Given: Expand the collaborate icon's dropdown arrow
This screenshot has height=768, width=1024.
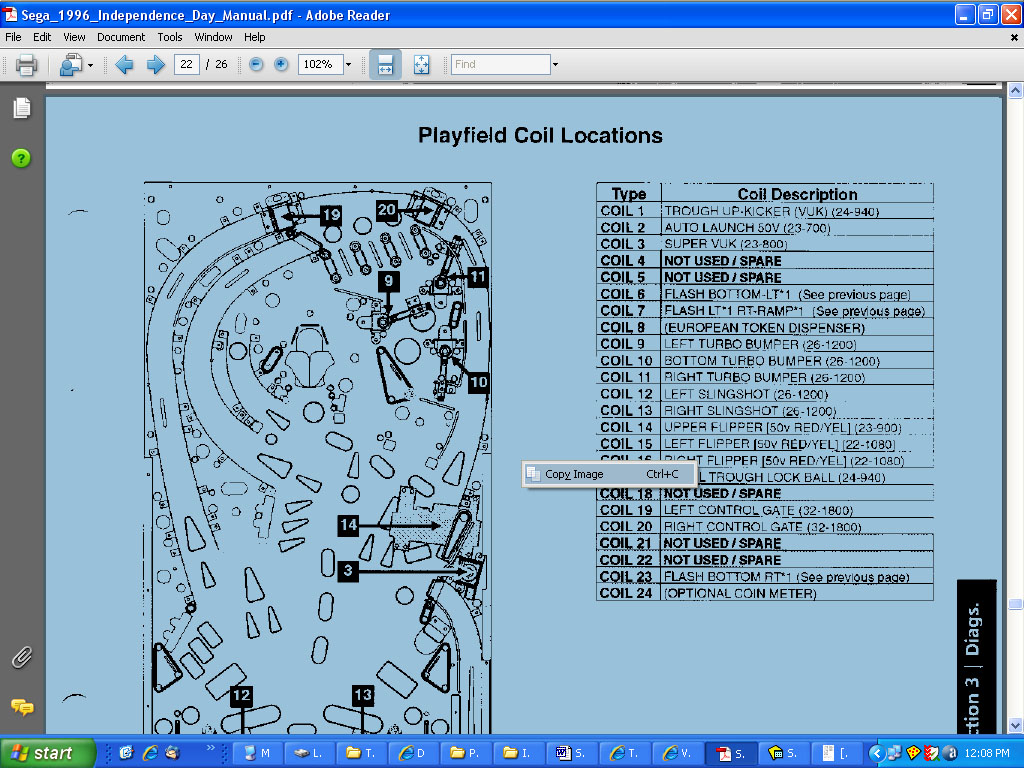Looking at the screenshot, I should click(x=90, y=66).
